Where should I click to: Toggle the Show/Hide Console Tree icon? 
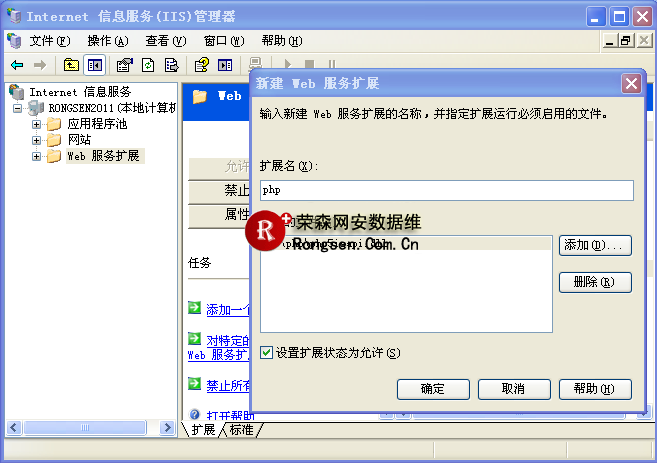95,65
